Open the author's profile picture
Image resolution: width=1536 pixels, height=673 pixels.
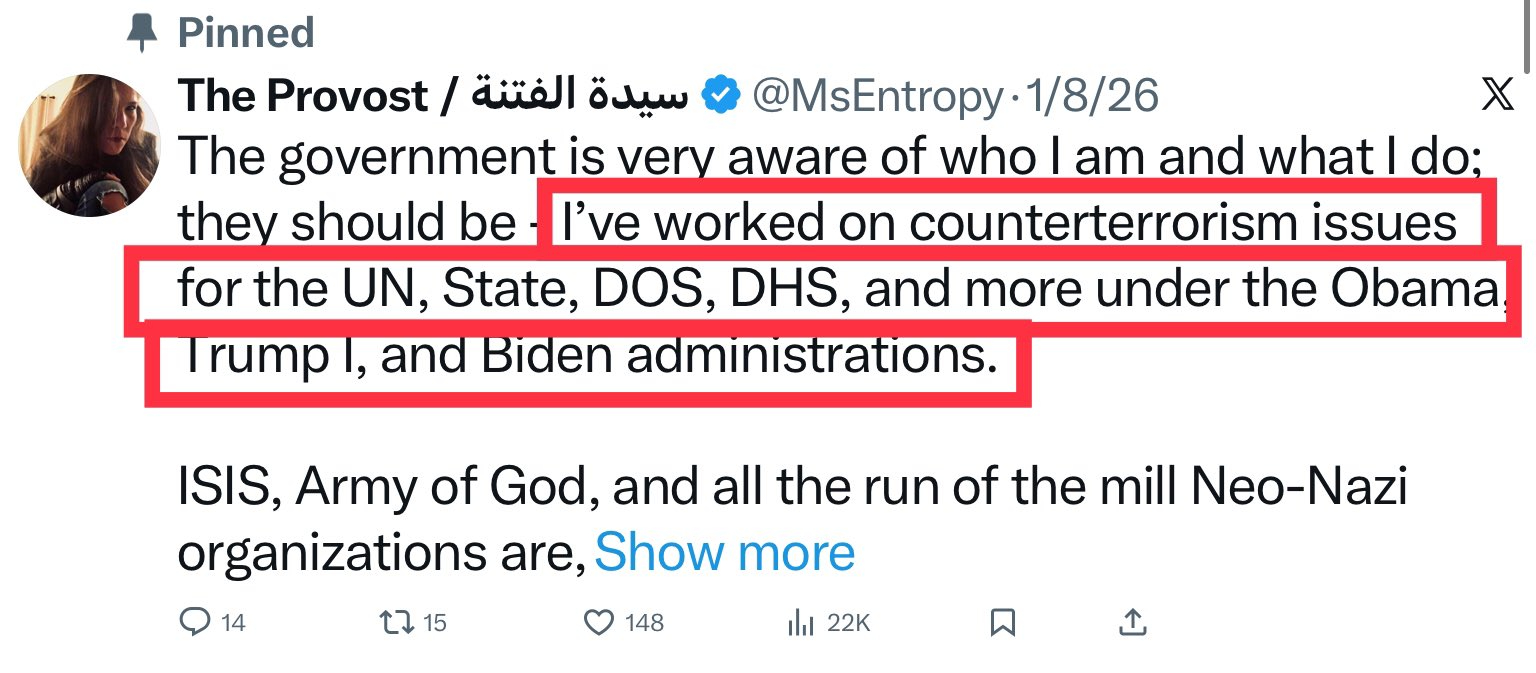92,144
